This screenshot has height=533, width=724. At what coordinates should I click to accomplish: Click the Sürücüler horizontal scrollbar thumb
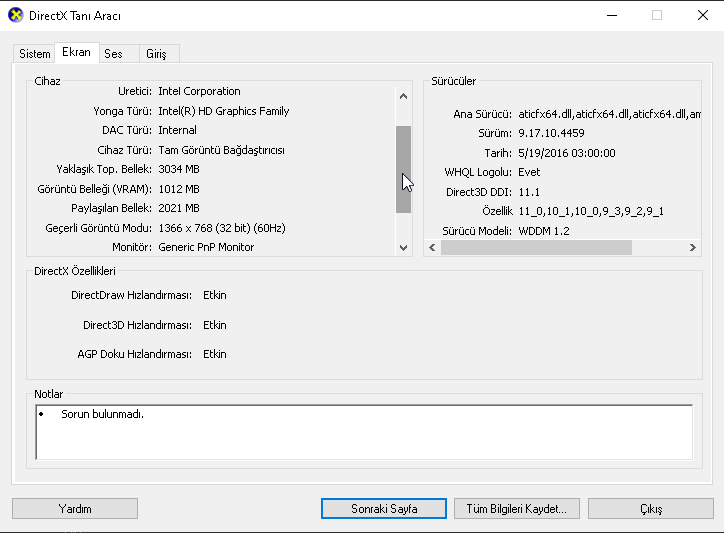[536, 248]
